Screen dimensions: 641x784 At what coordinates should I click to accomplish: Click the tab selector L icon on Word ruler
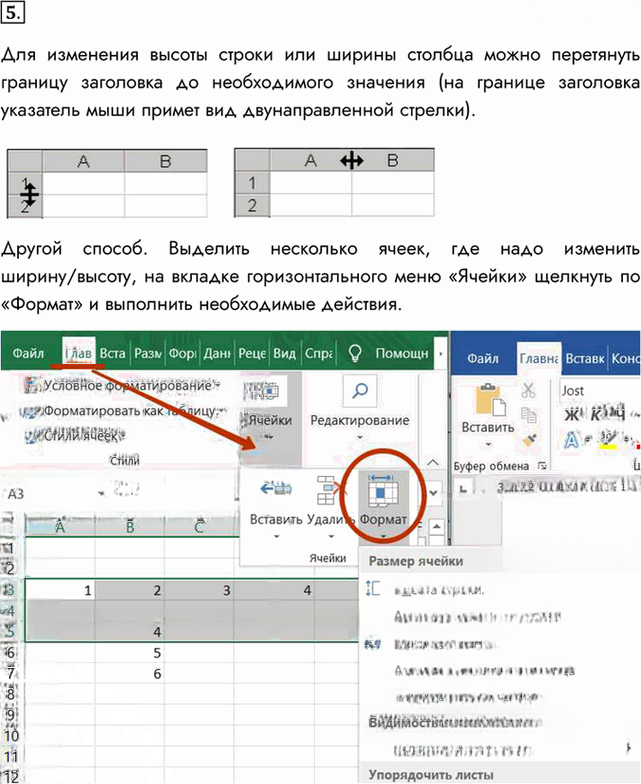pyautogui.click(x=463, y=488)
